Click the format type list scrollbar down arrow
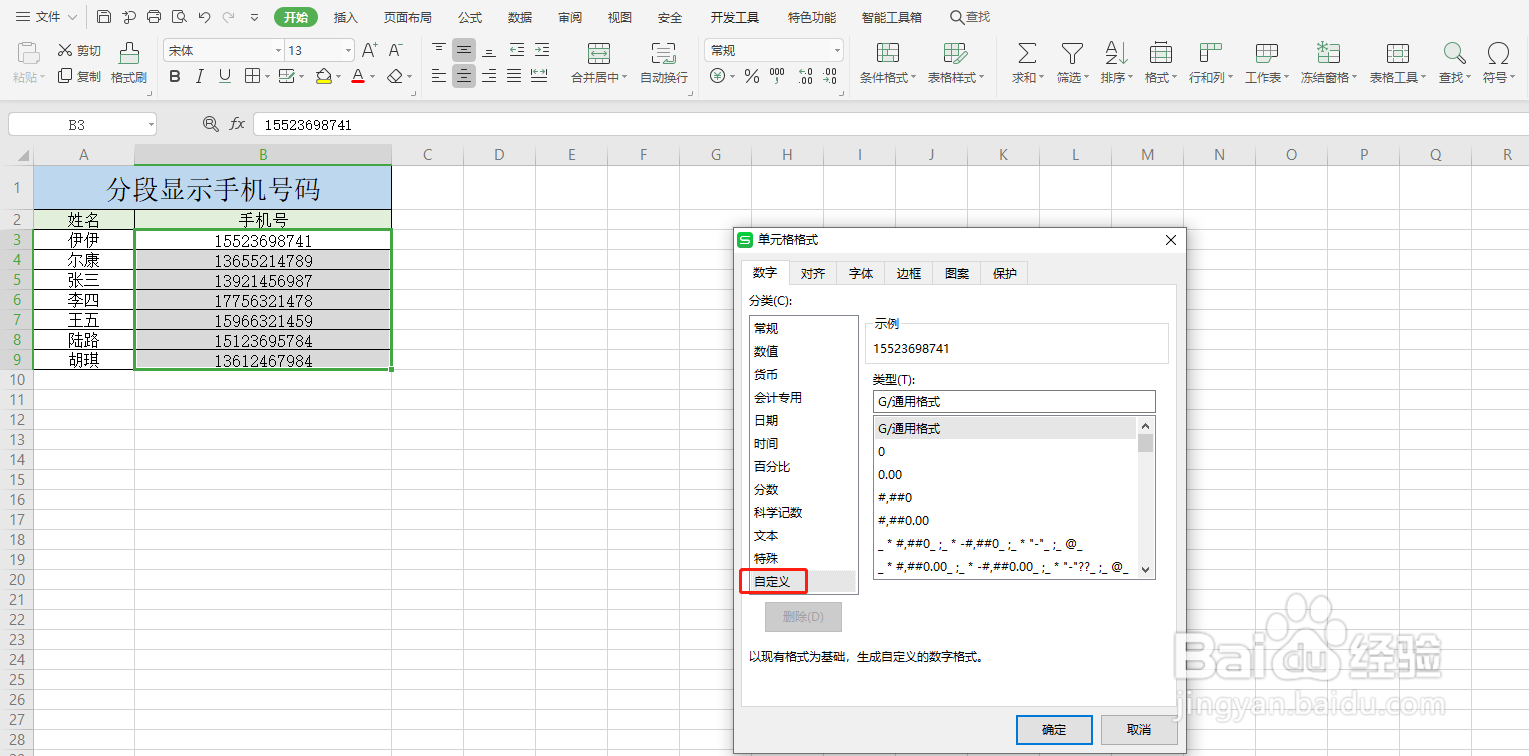 1146,569
